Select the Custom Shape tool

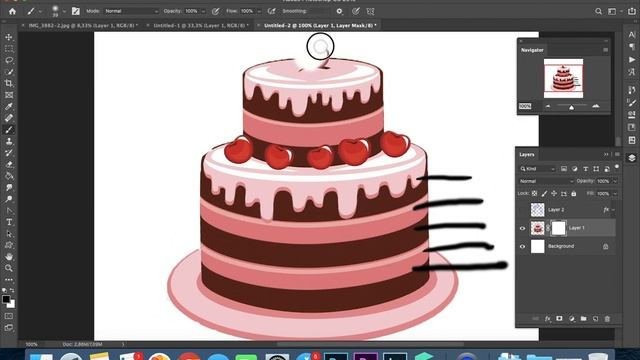pos(9,245)
